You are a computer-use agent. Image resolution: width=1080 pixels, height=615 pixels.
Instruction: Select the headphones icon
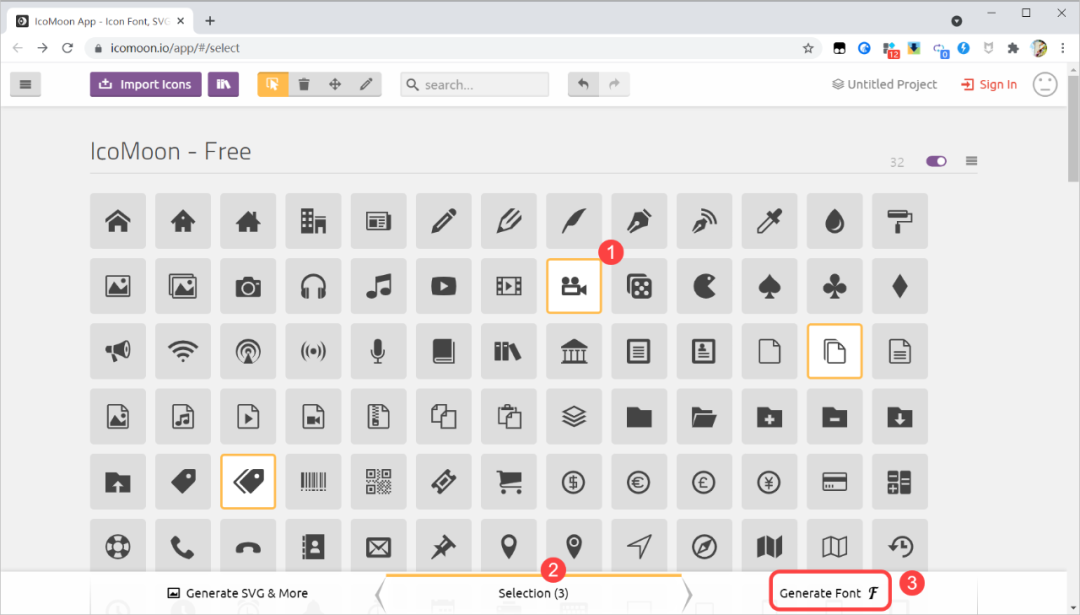click(x=313, y=286)
